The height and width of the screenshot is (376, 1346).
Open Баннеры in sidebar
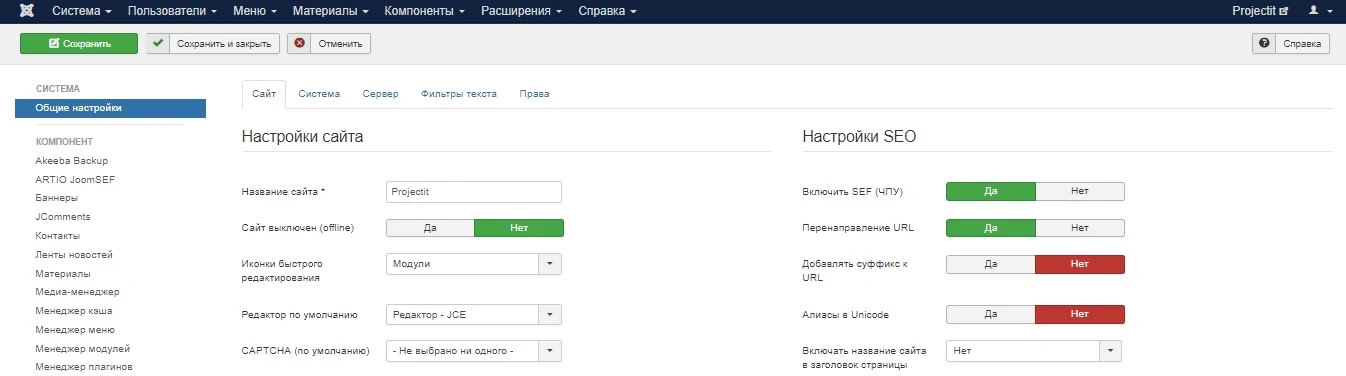pyautogui.click(x=56, y=198)
